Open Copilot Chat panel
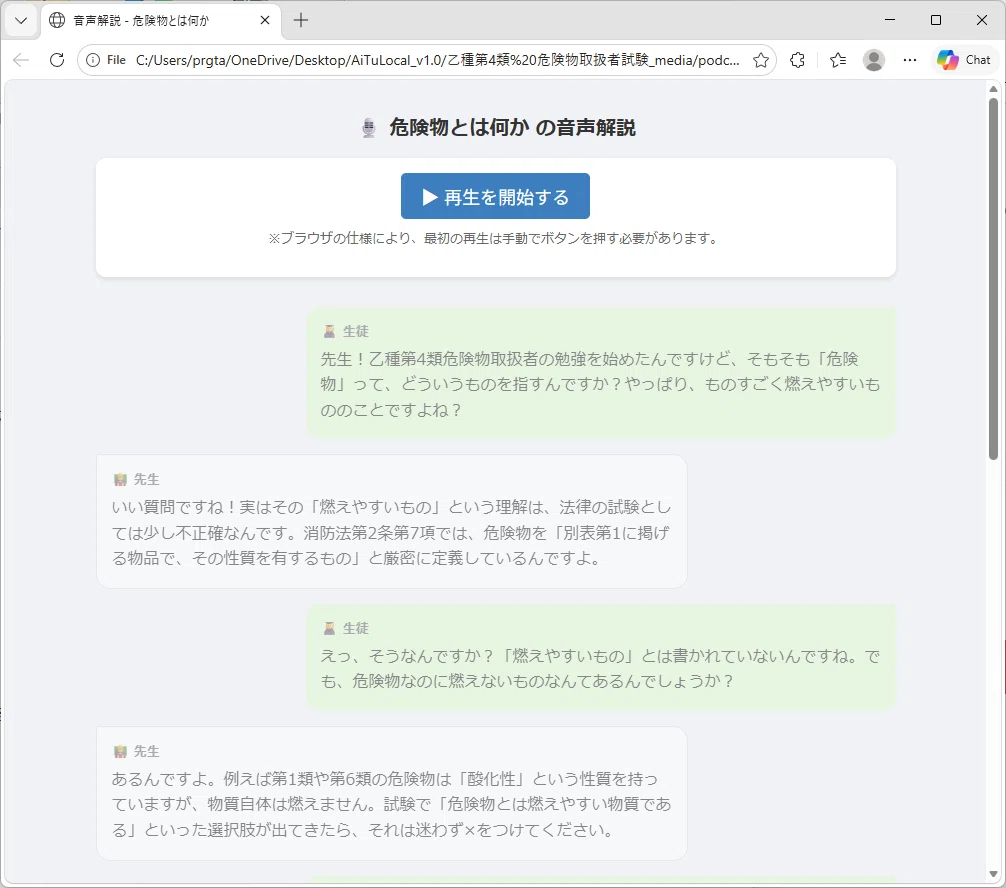 click(x=964, y=60)
